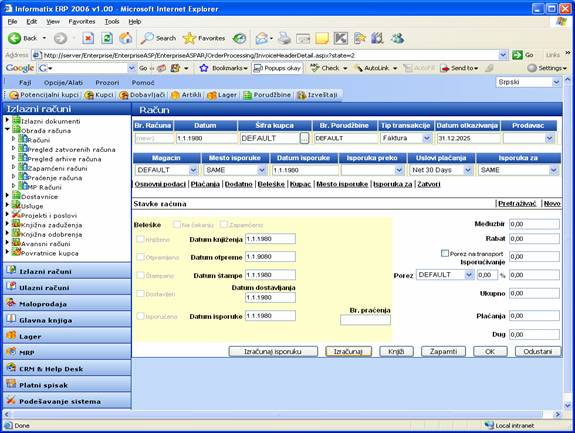Open the Kupci module
575x433 pixels.
[x=99, y=95]
